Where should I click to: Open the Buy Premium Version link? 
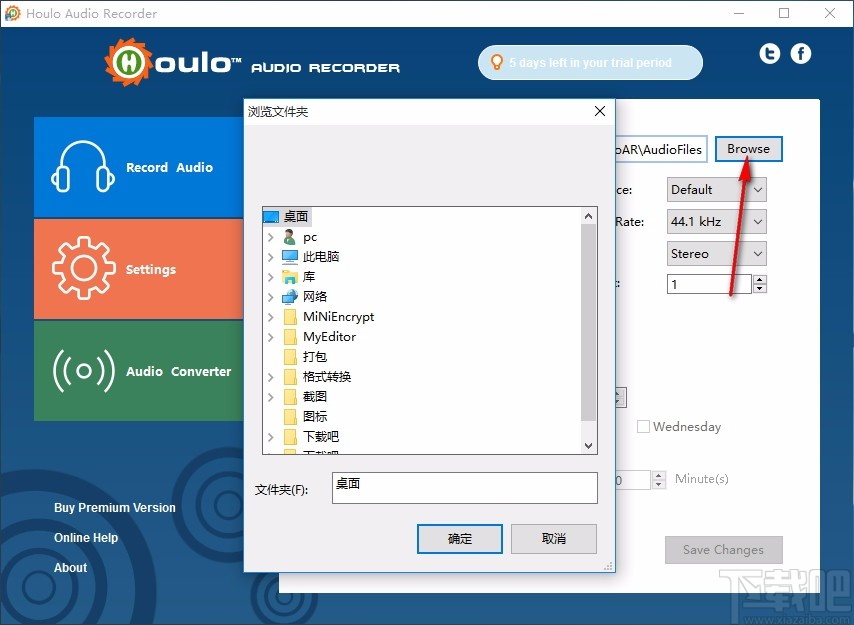114,508
